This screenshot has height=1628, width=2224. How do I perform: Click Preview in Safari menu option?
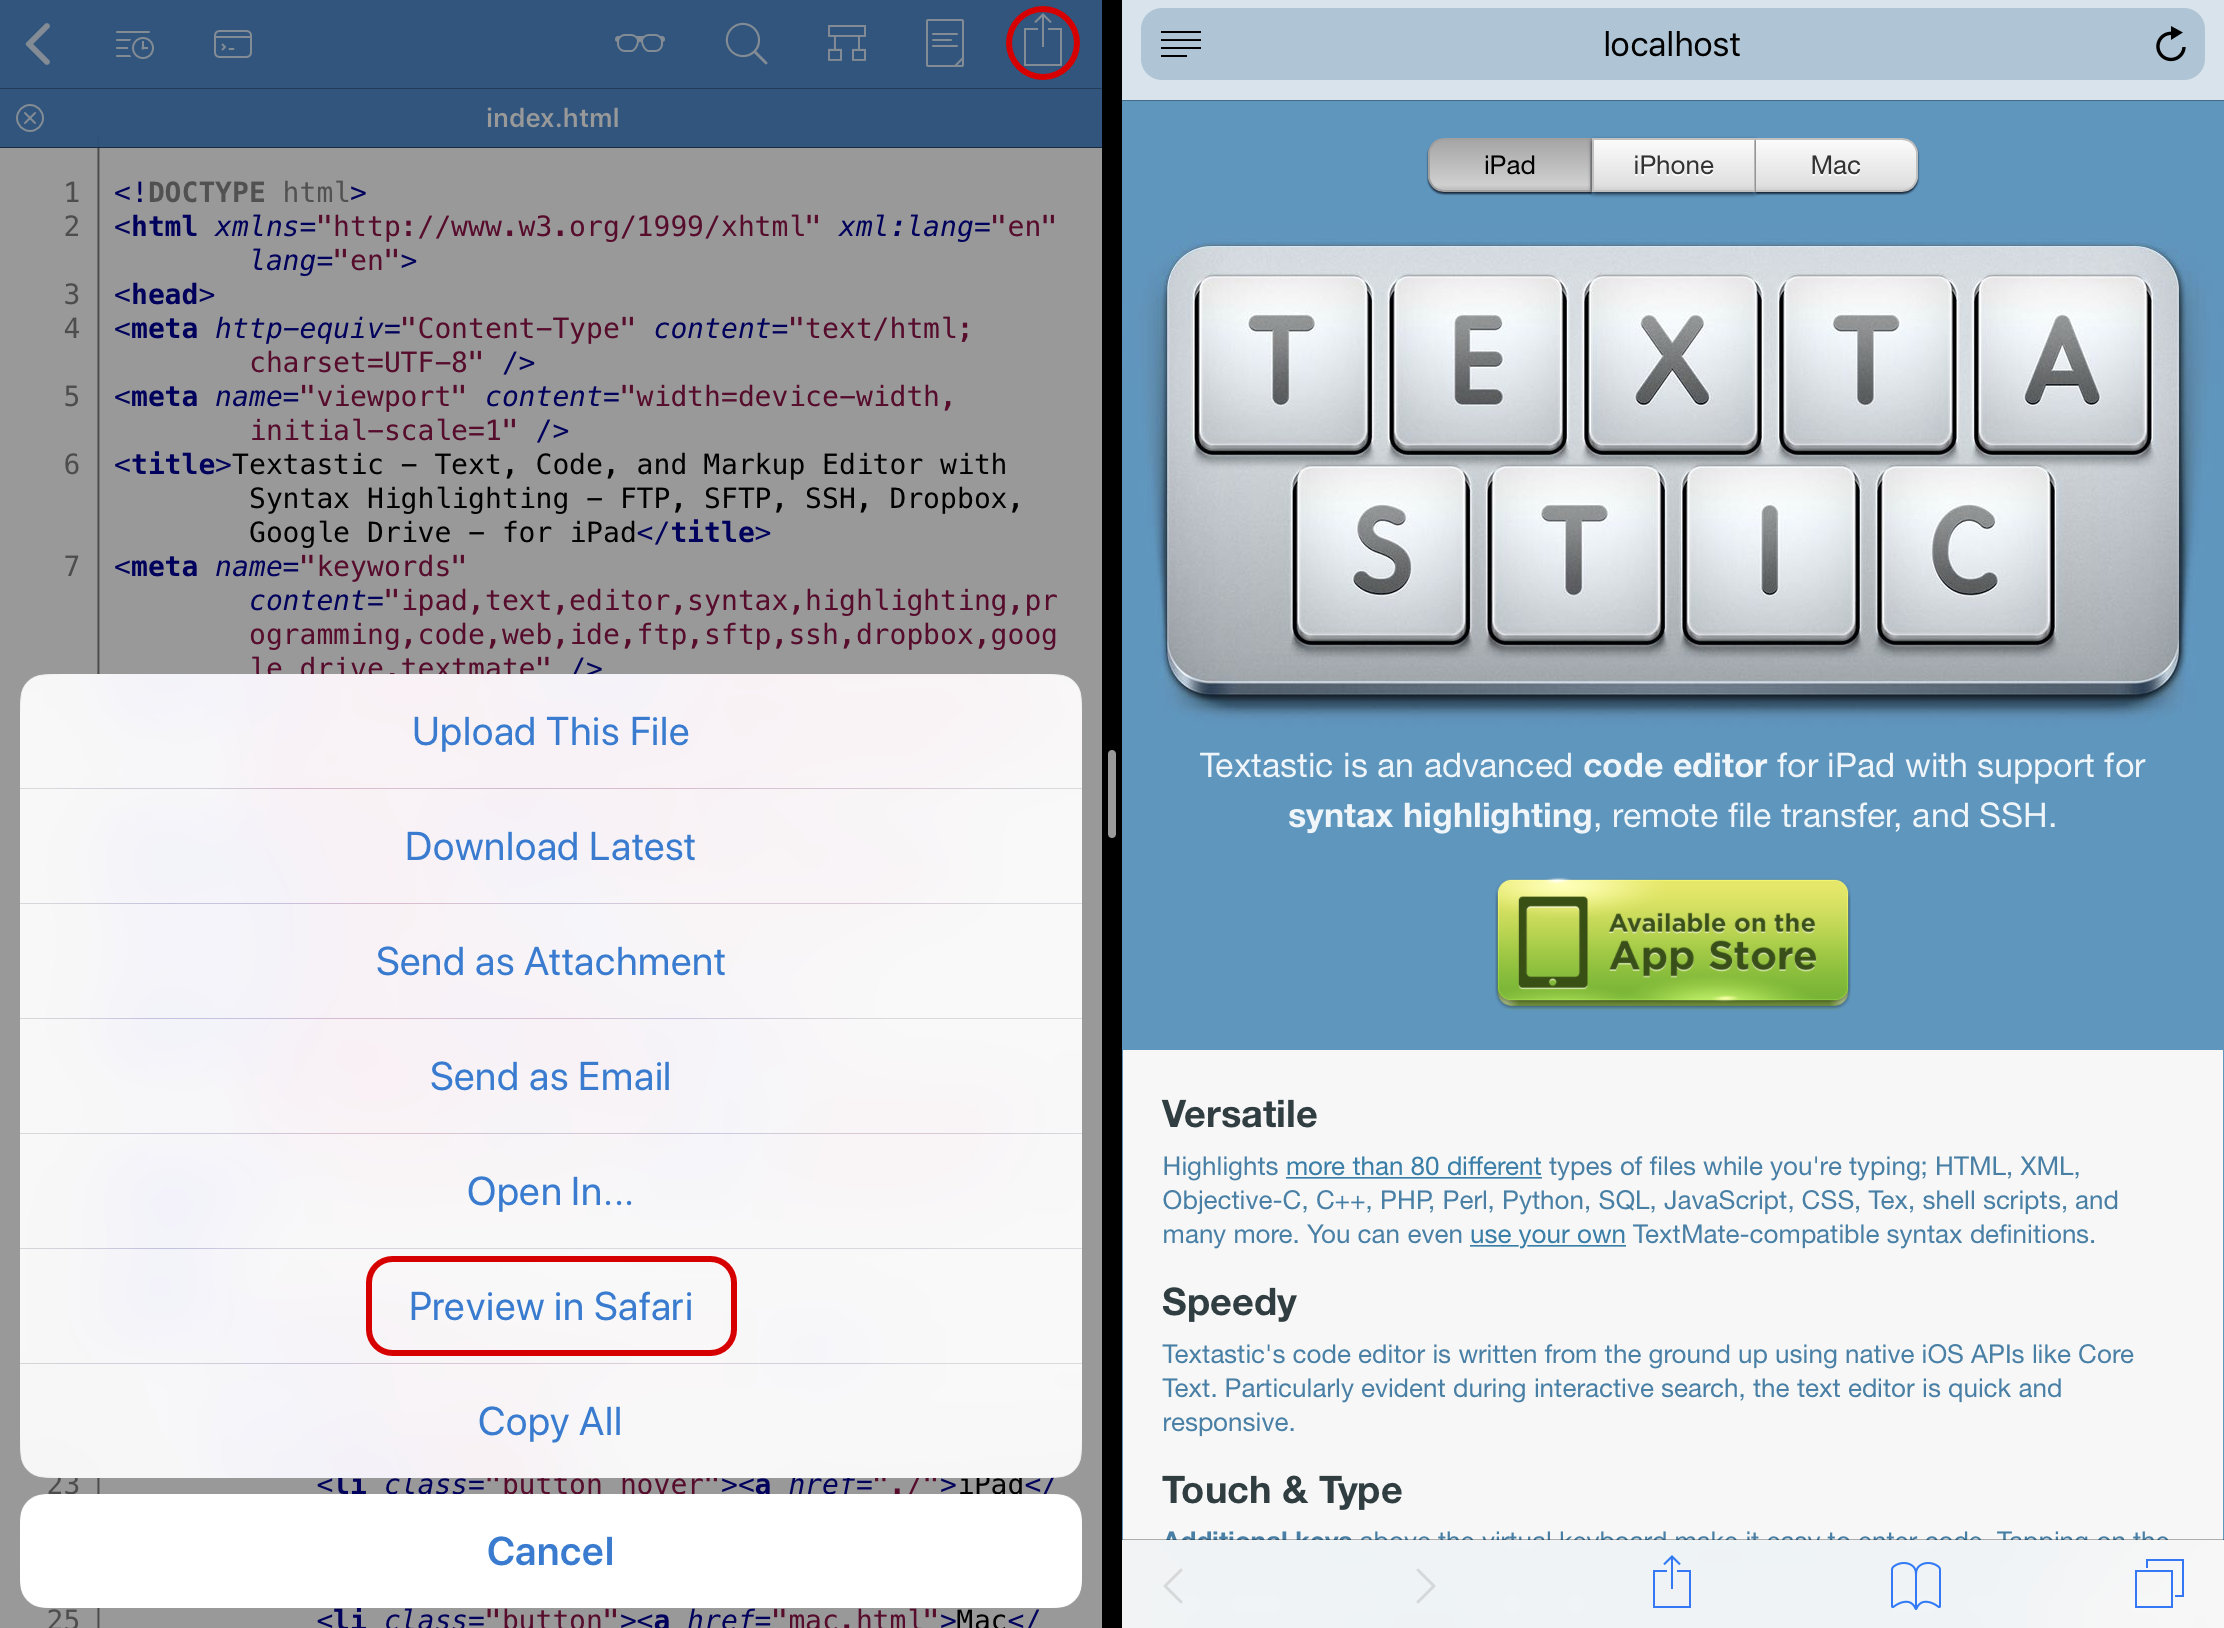pos(549,1302)
